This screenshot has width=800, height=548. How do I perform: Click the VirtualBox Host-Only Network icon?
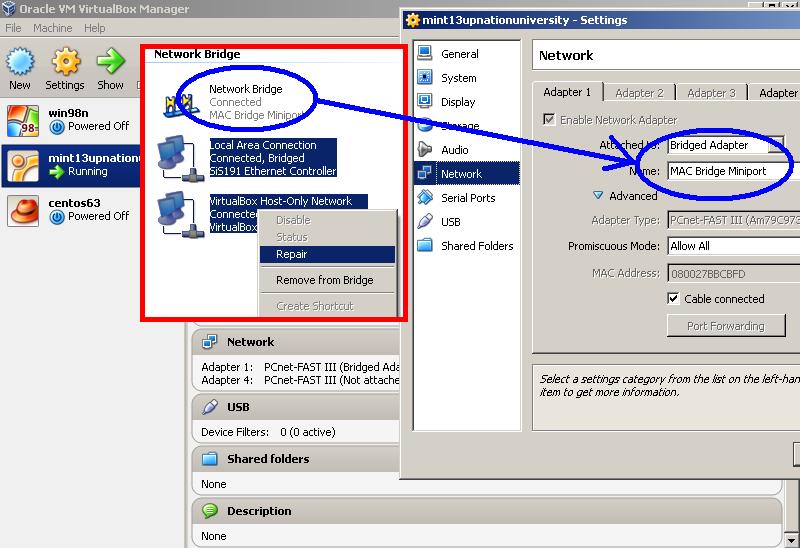[180, 215]
